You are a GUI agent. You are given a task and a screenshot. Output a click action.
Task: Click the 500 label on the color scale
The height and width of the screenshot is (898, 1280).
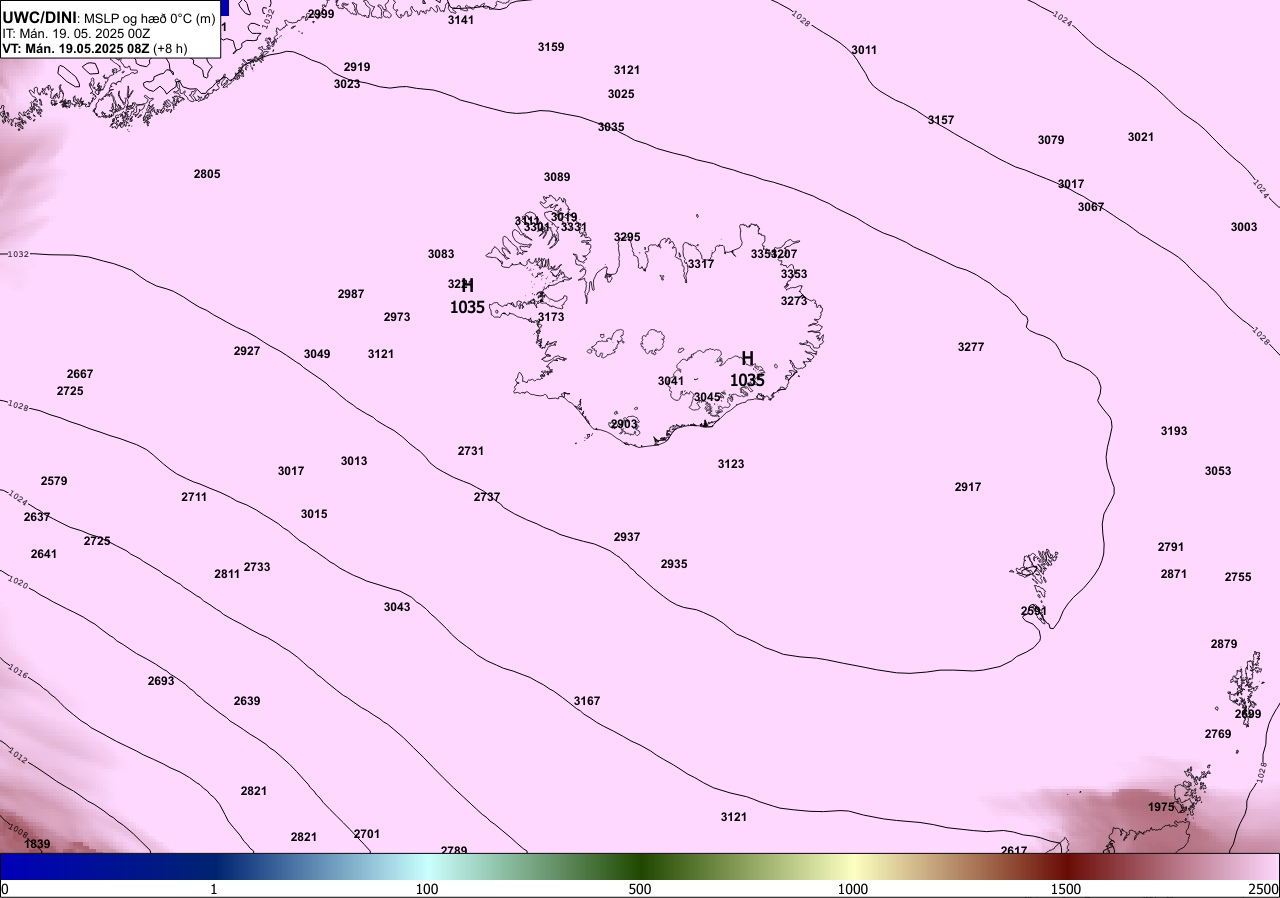(640, 889)
